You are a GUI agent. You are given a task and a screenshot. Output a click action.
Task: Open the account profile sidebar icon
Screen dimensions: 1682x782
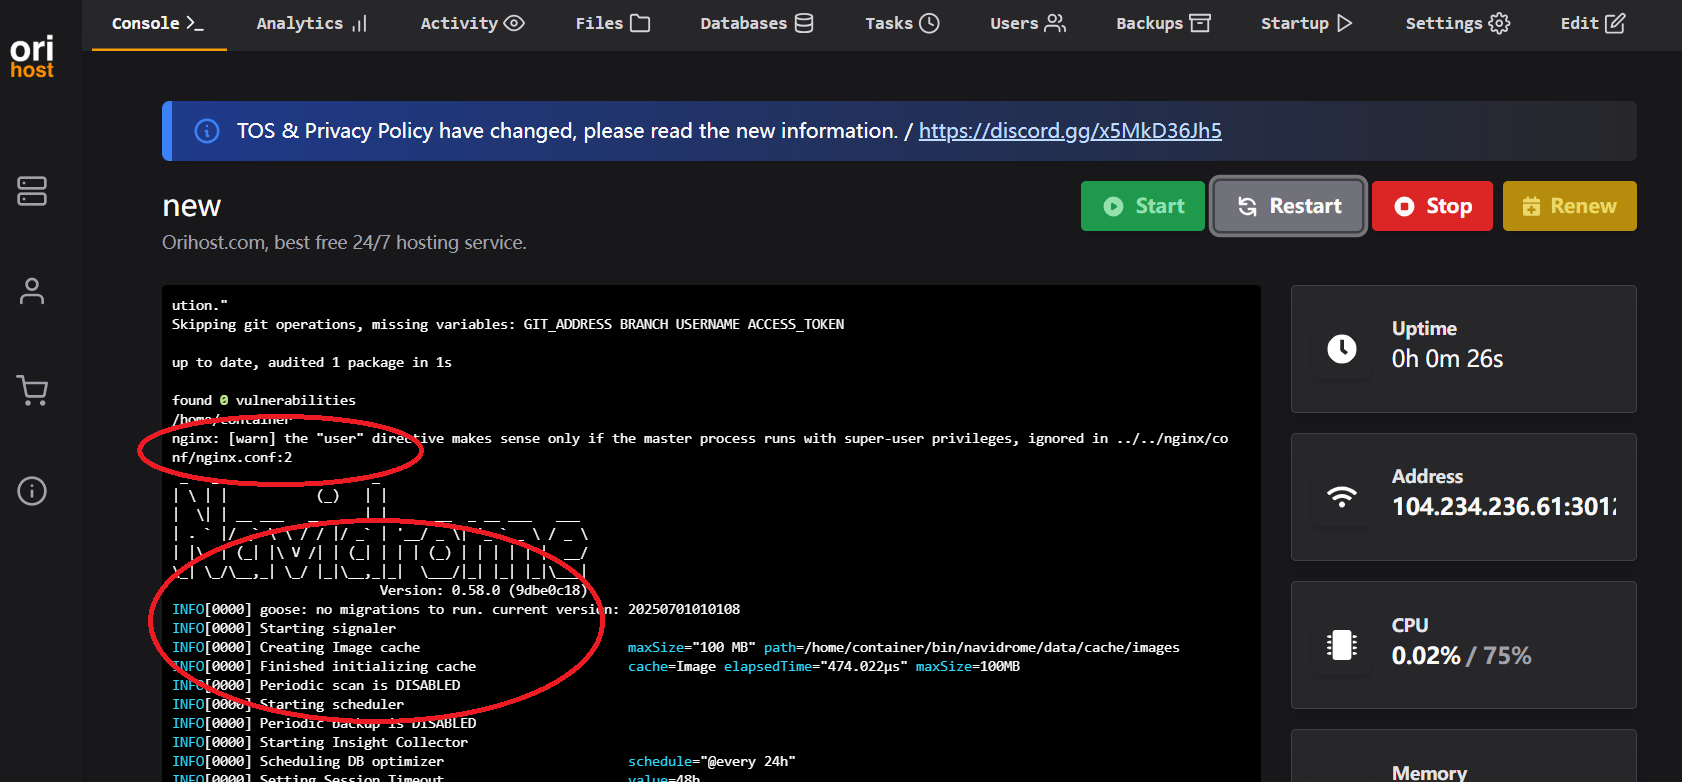click(32, 291)
